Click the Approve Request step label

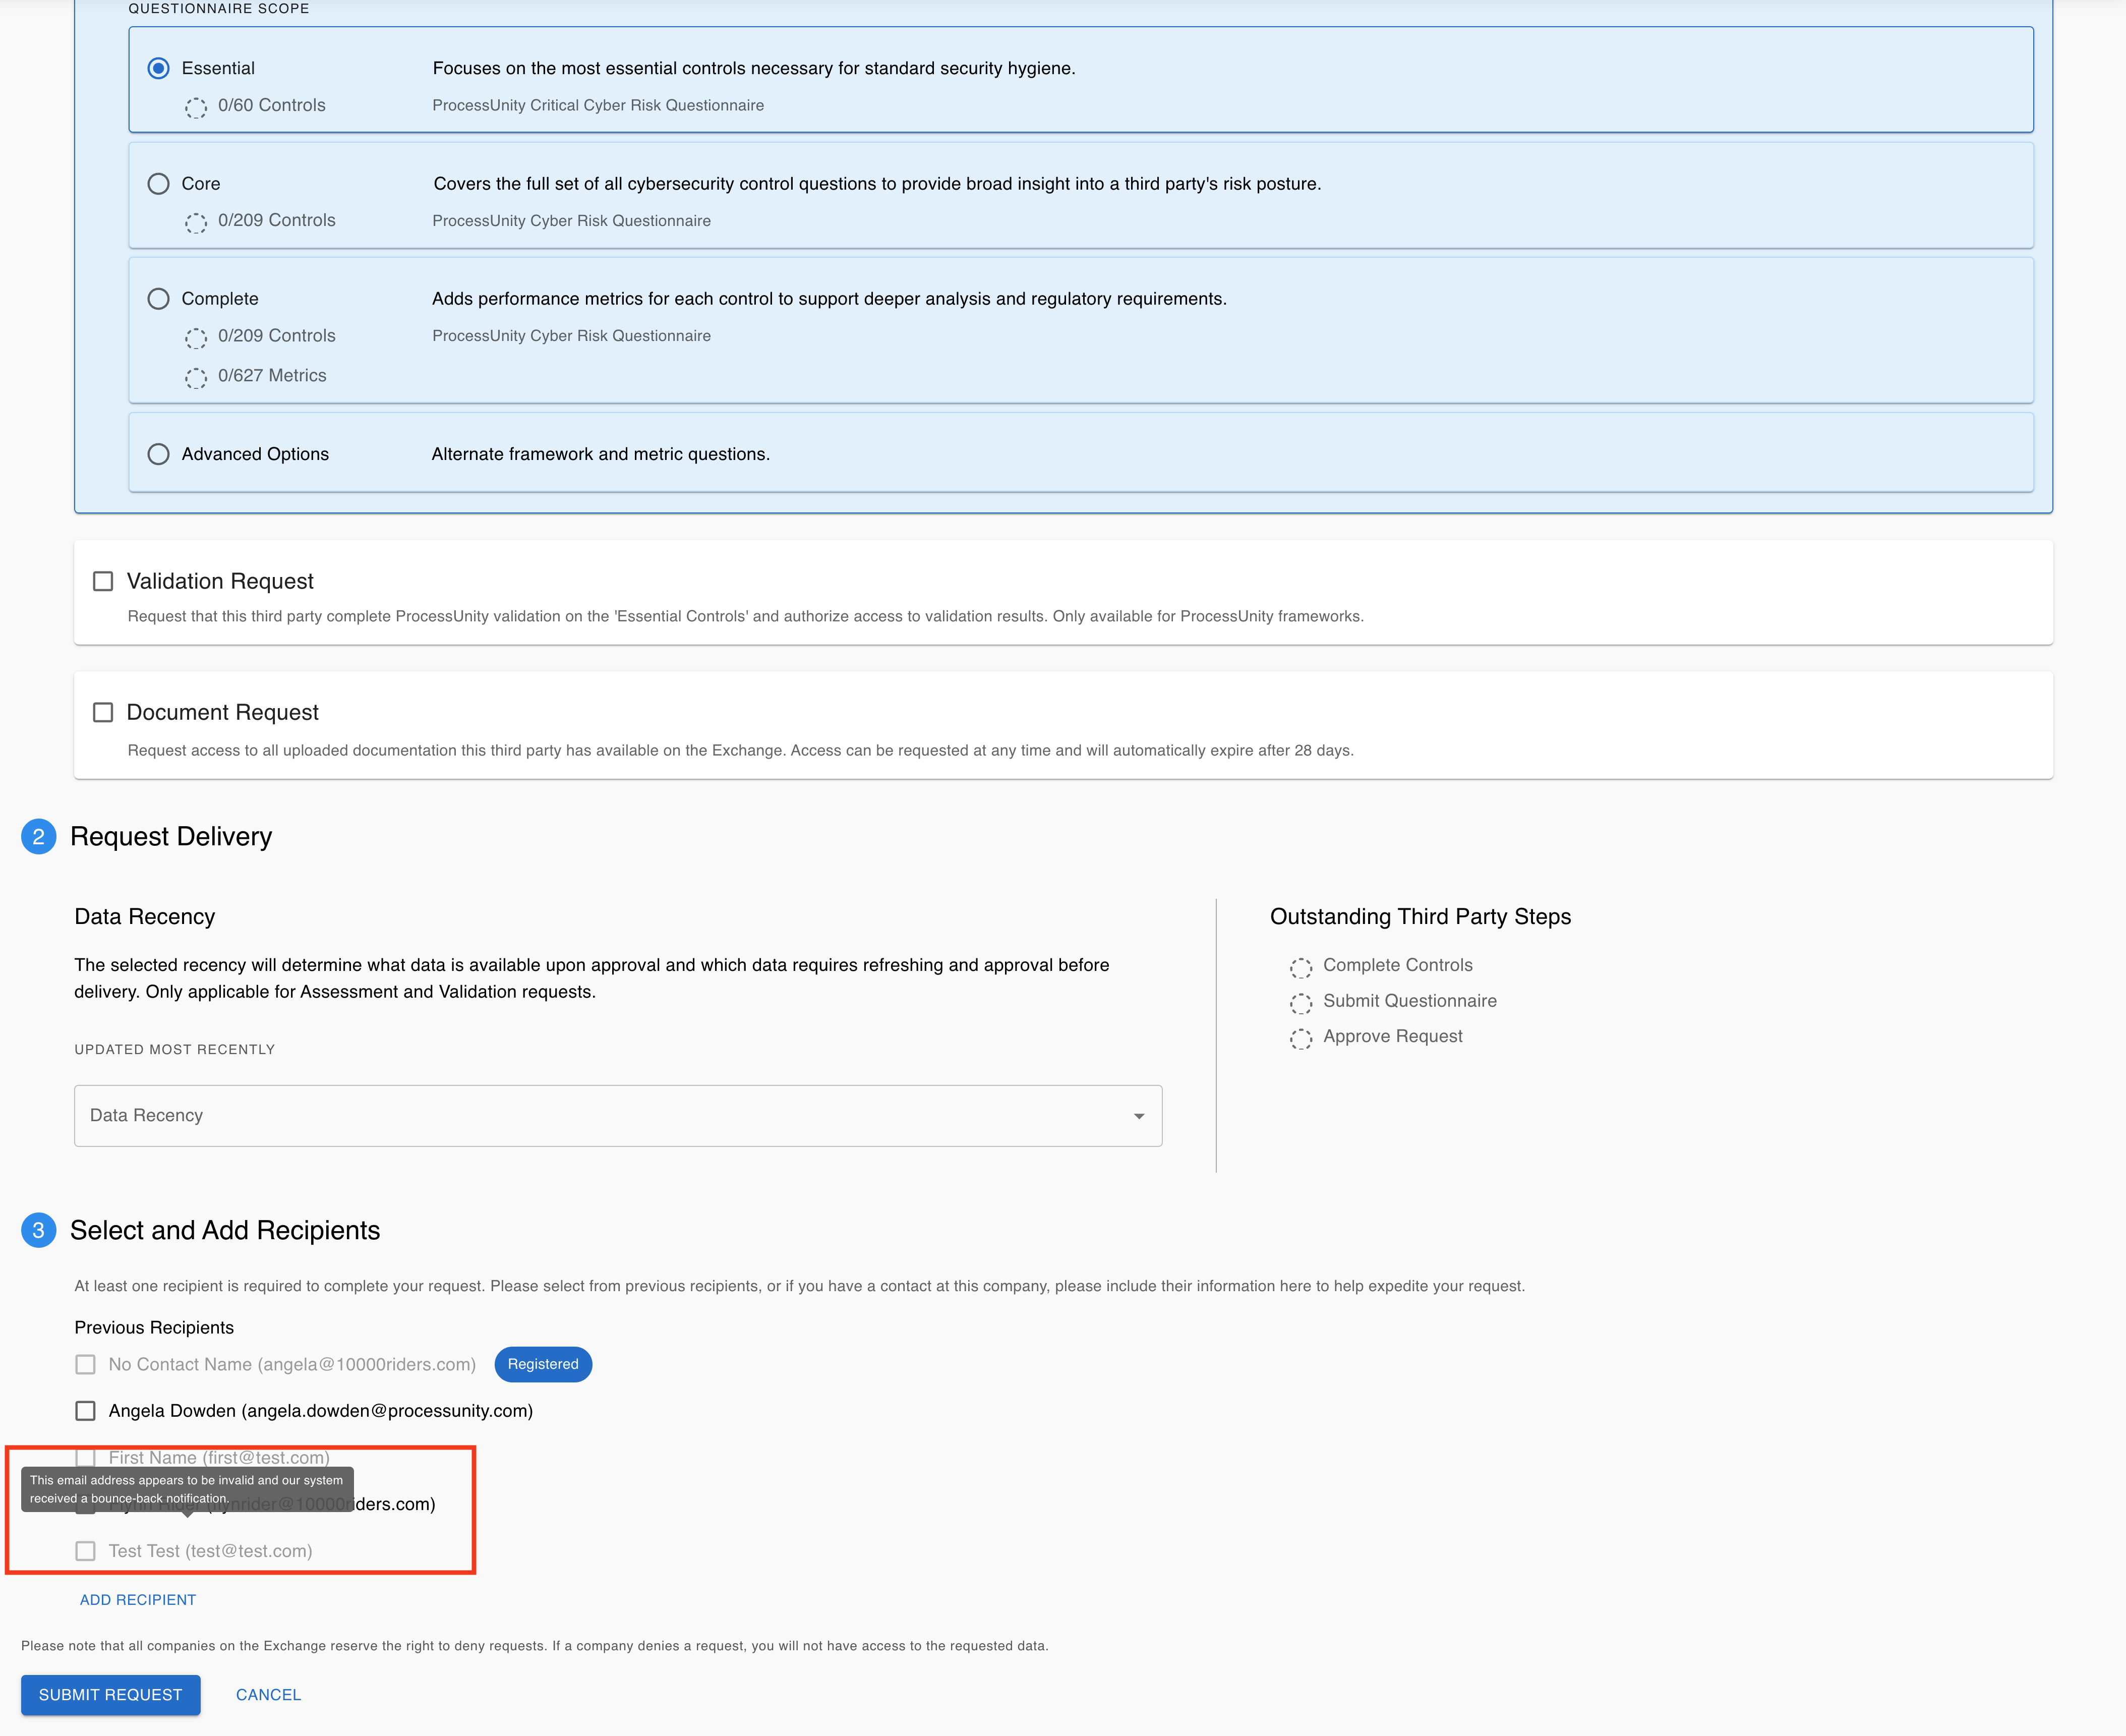pyautogui.click(x=1393, y=1037)
